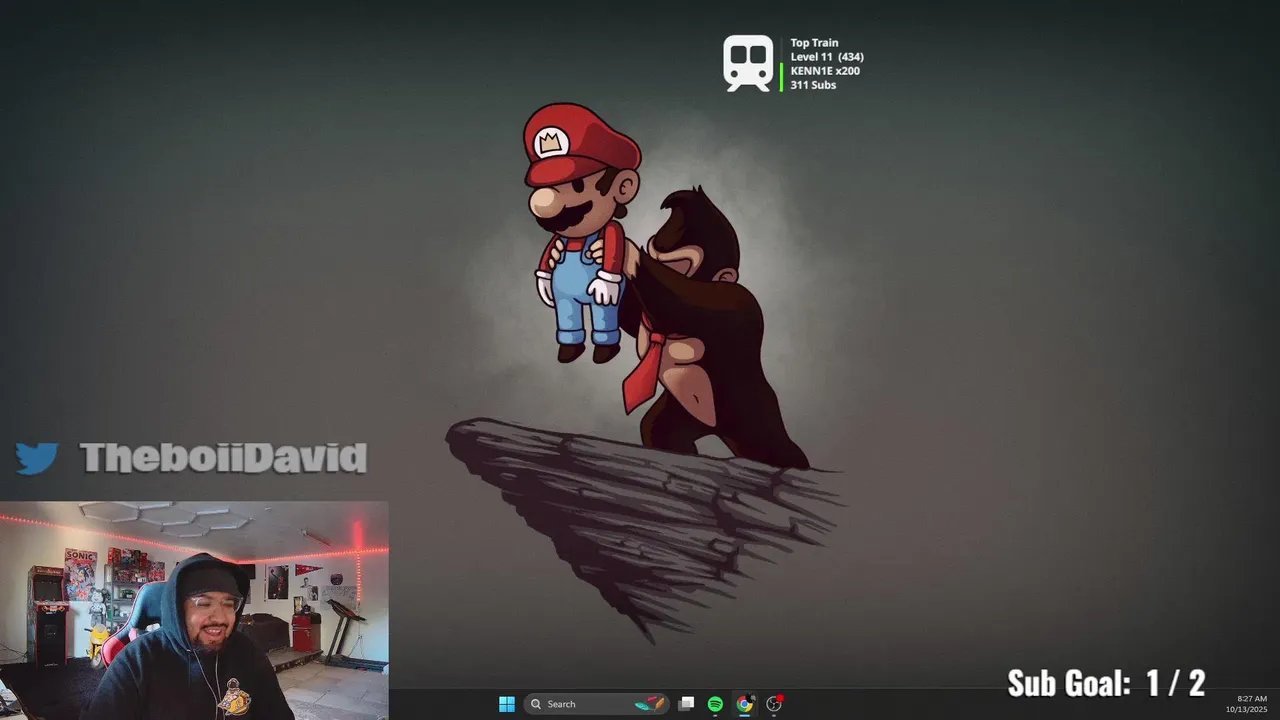Open Task View from the taskbar
1280x720 pixels.
pos(686,704)
